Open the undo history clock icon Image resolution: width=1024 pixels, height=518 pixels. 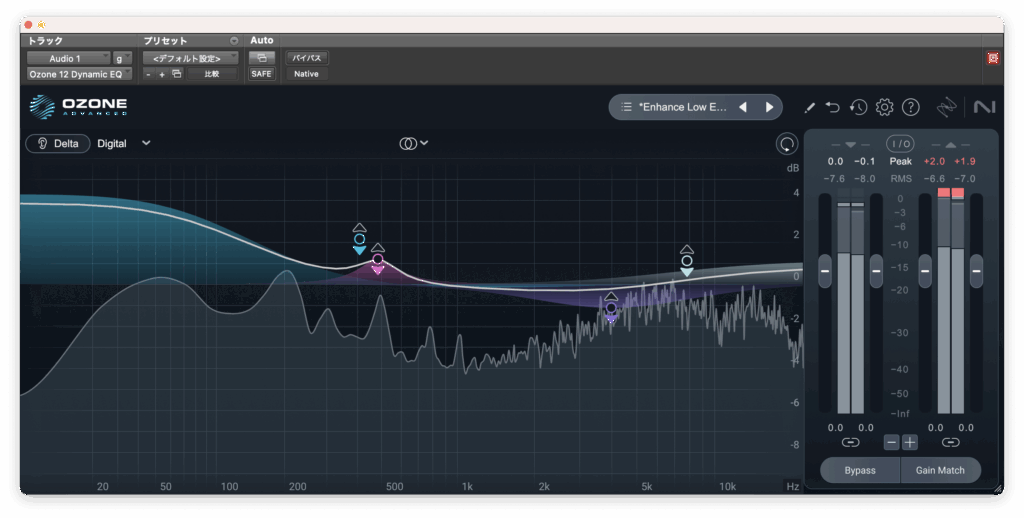(x=858, y=107)
